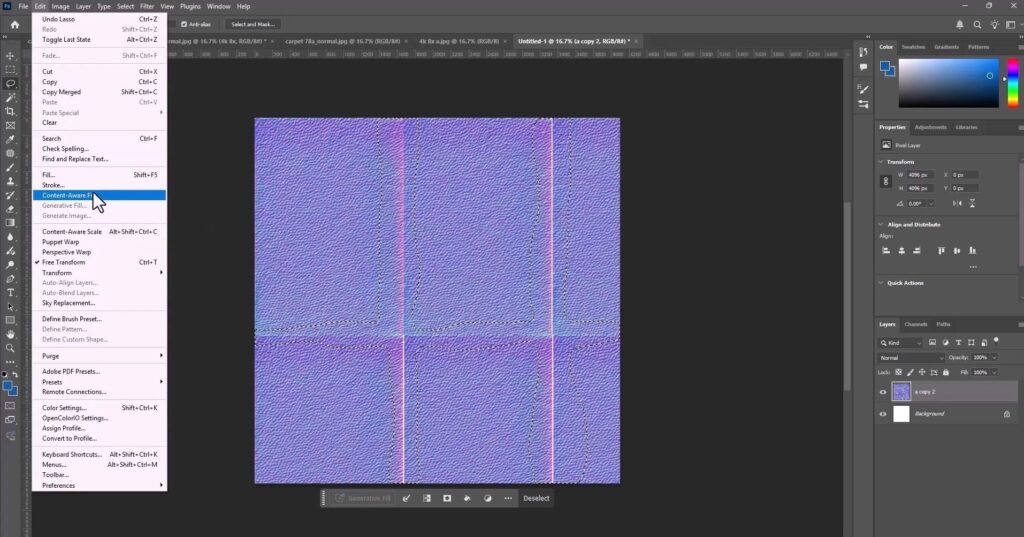Open the Opacity dropdown arrow
This screenshot has height=537, width=1024.
coord(995,357)
